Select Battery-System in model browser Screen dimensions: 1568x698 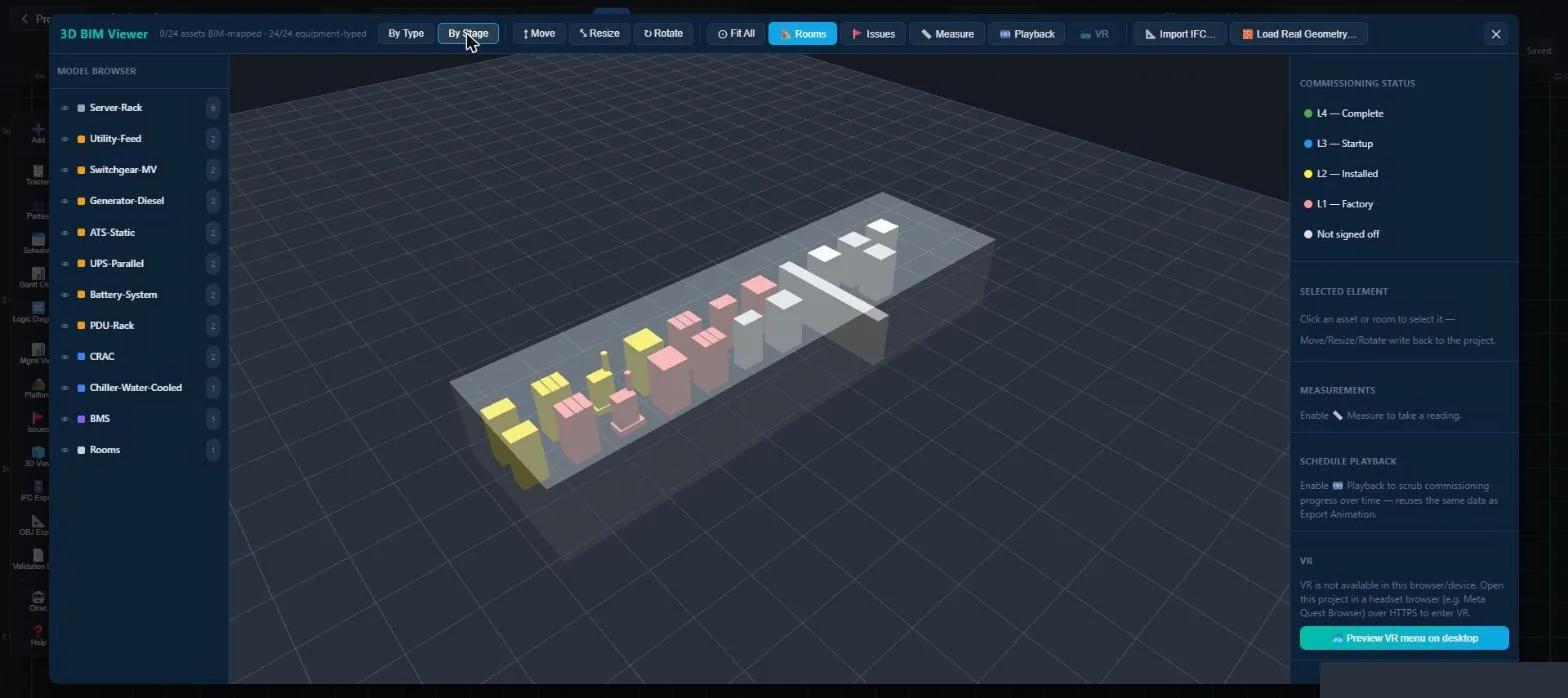123,295
